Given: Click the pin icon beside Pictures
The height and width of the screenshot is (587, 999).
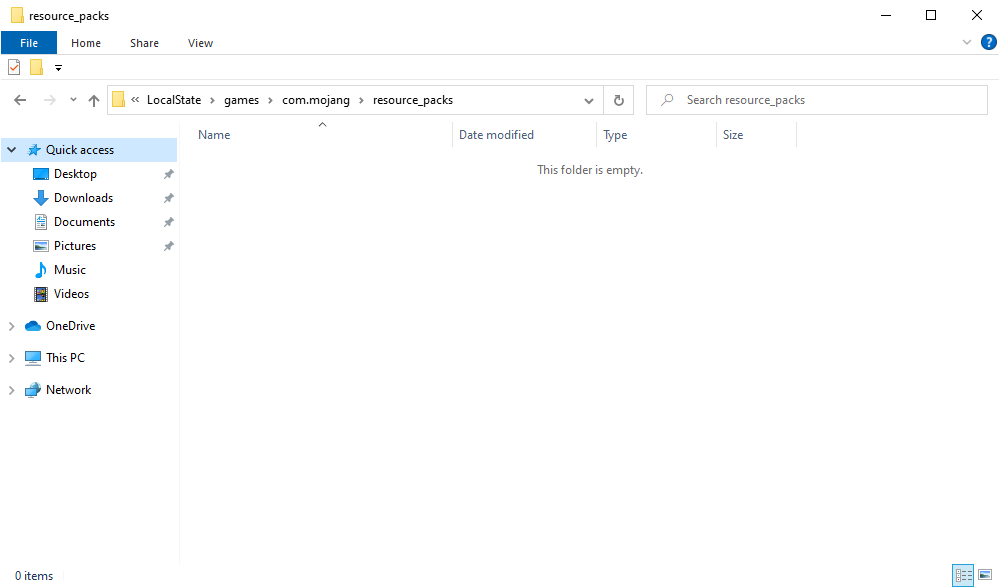Looking at the screenshot, I should coord(168,246).
